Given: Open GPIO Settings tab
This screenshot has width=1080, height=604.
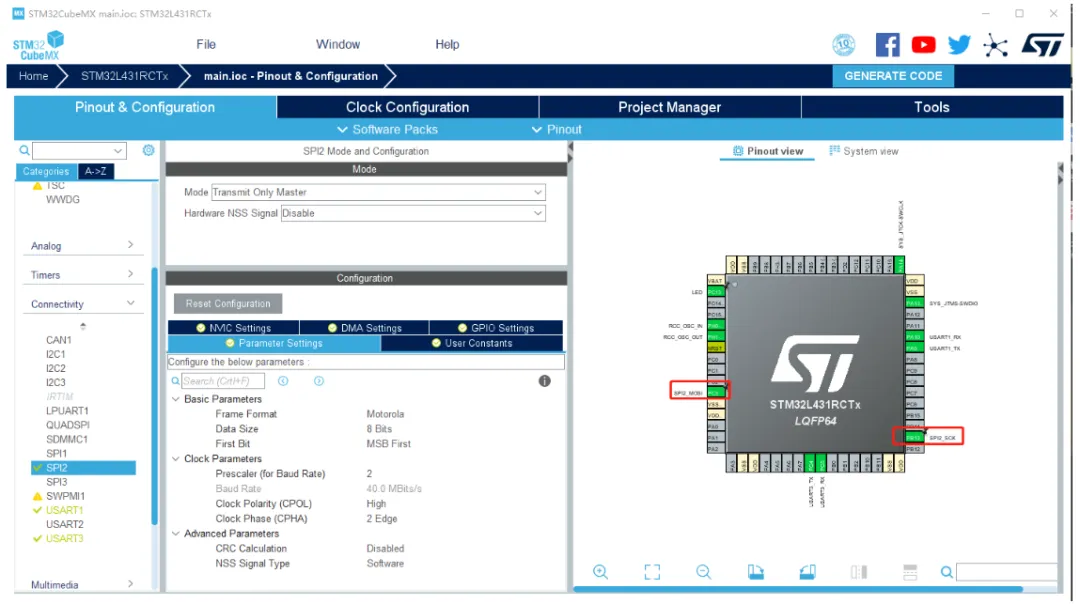Looking at the screenshot, I should tap(496, 328).
